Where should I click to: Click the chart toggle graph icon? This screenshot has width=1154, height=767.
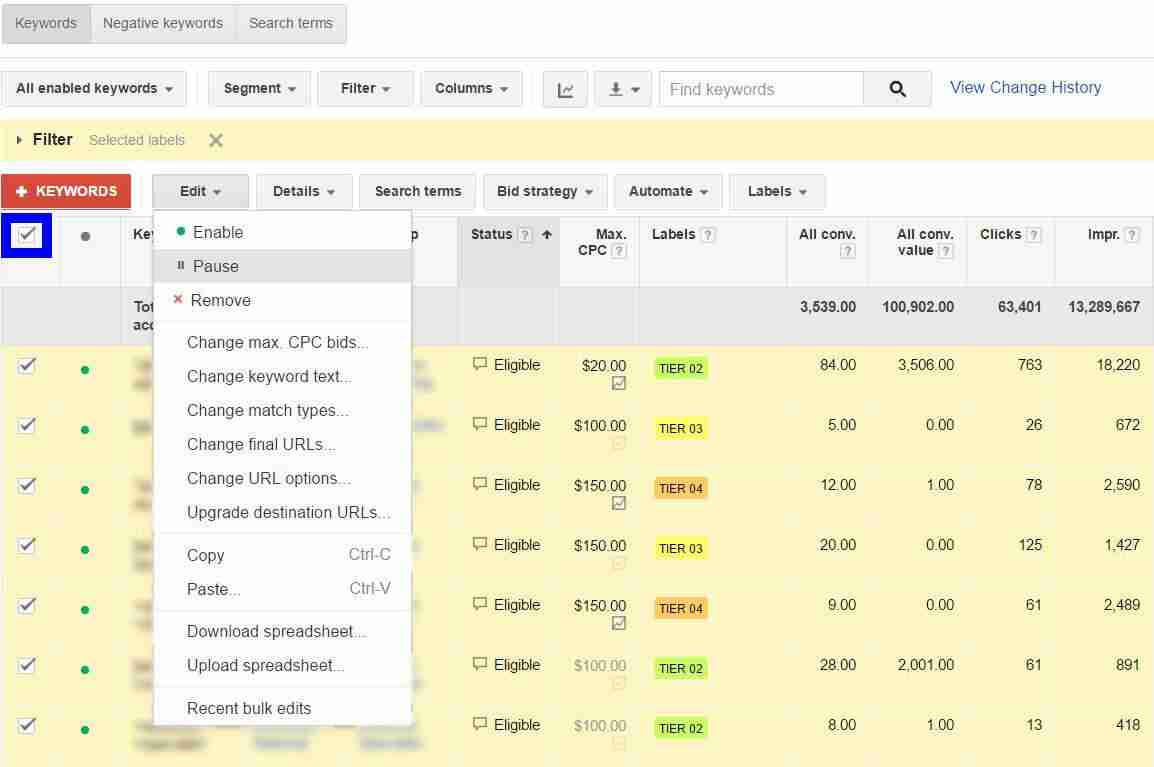click(x=565, y=89)
